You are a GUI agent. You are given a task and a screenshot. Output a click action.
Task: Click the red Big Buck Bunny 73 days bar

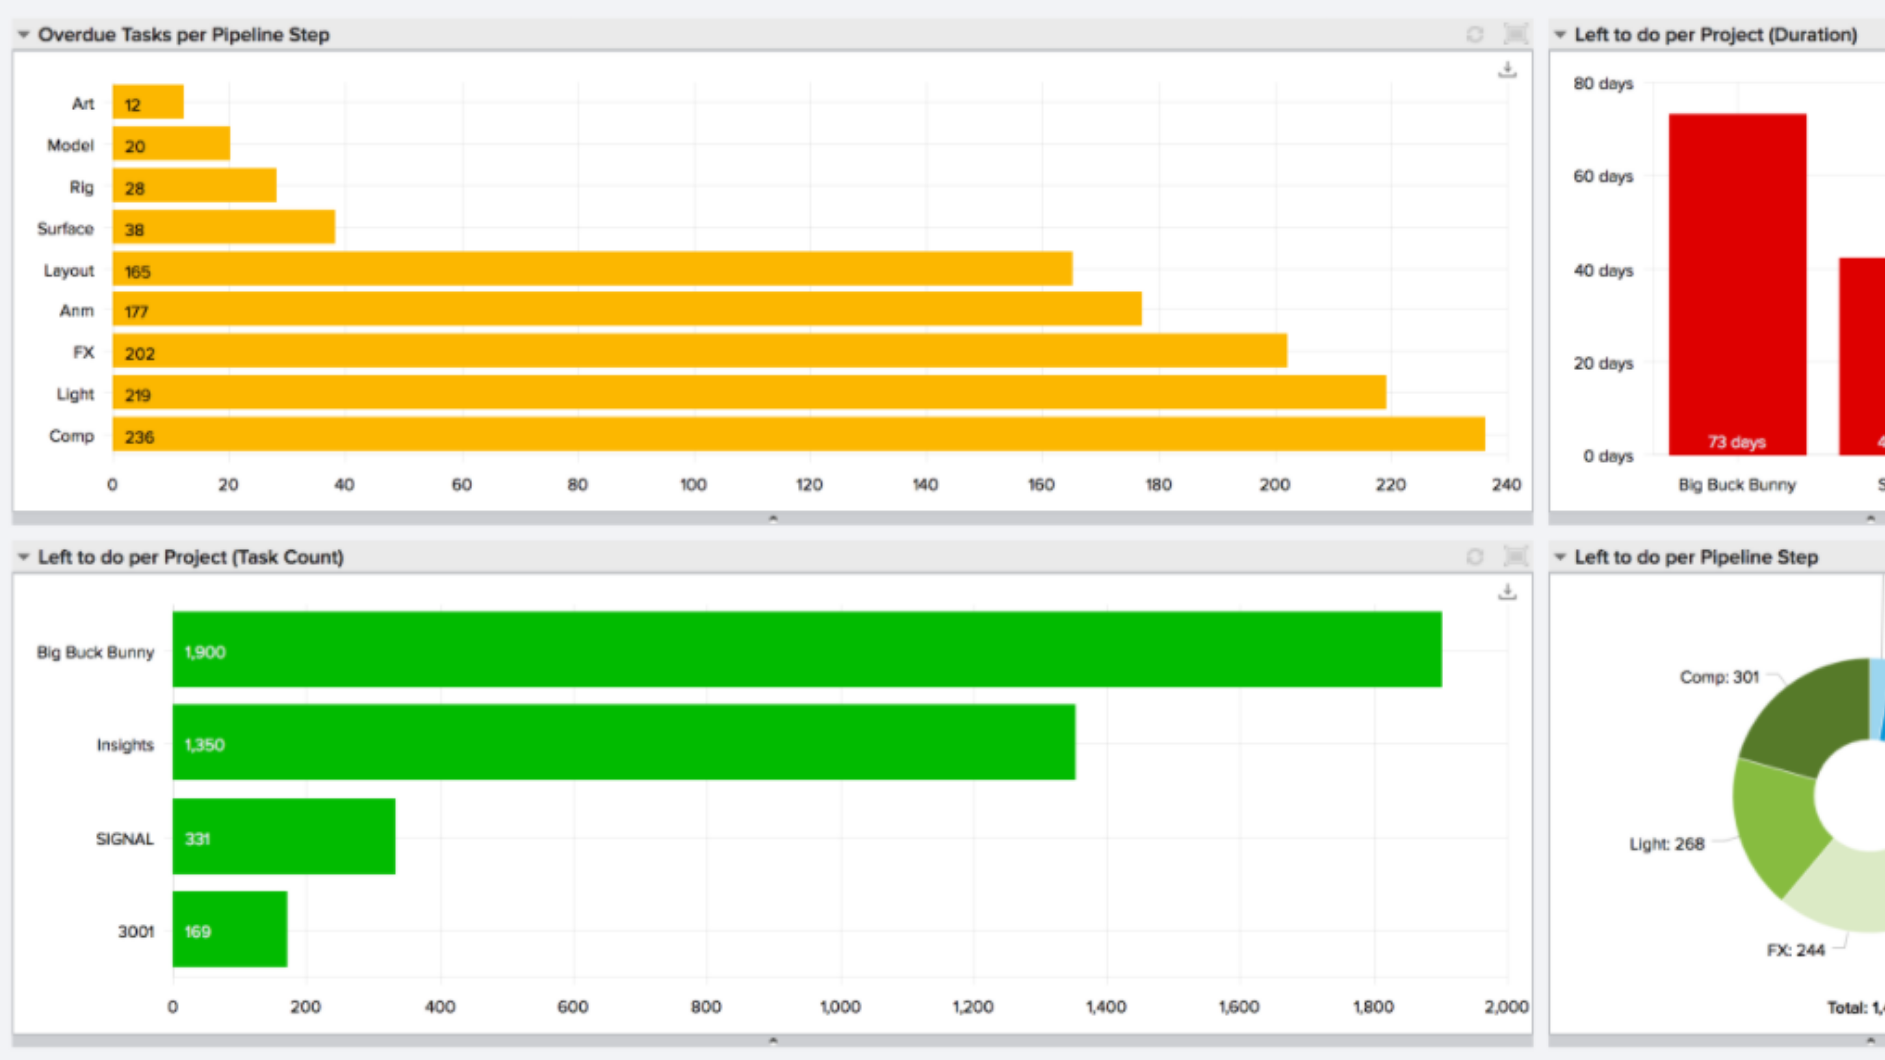(1737, 284)
